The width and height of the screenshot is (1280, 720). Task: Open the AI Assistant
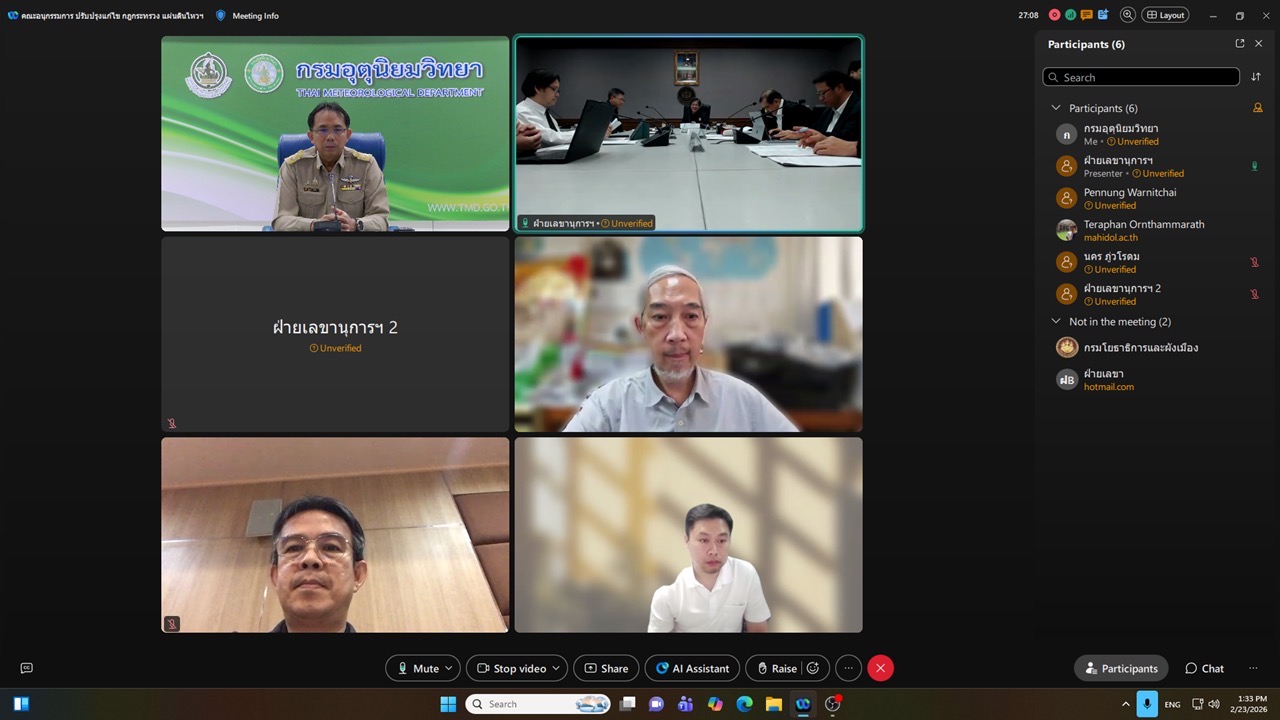[692, 668]
